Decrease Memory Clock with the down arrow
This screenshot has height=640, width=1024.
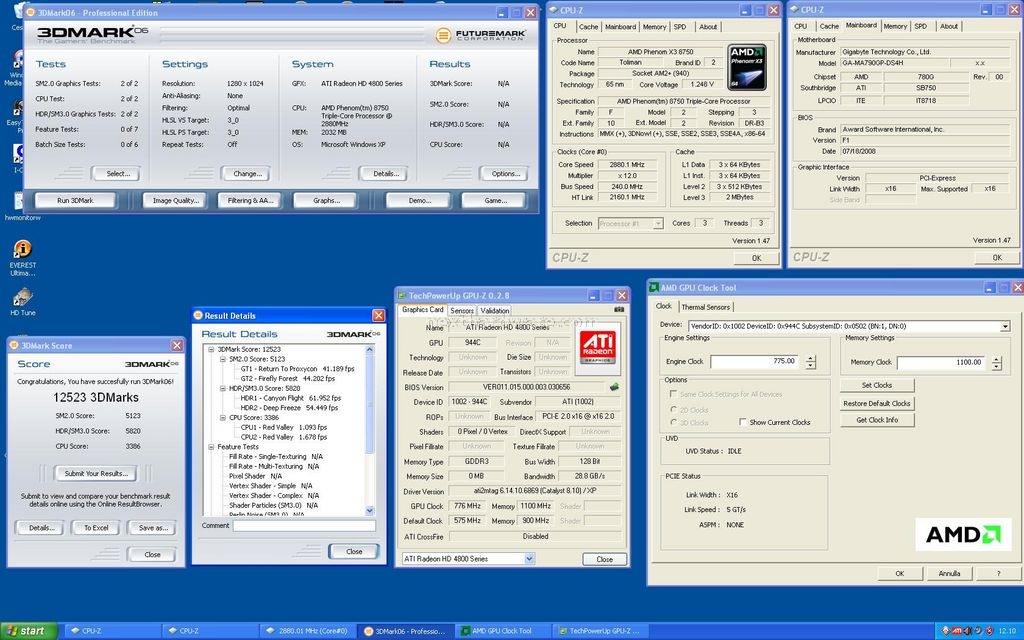(x=997, y=366)
